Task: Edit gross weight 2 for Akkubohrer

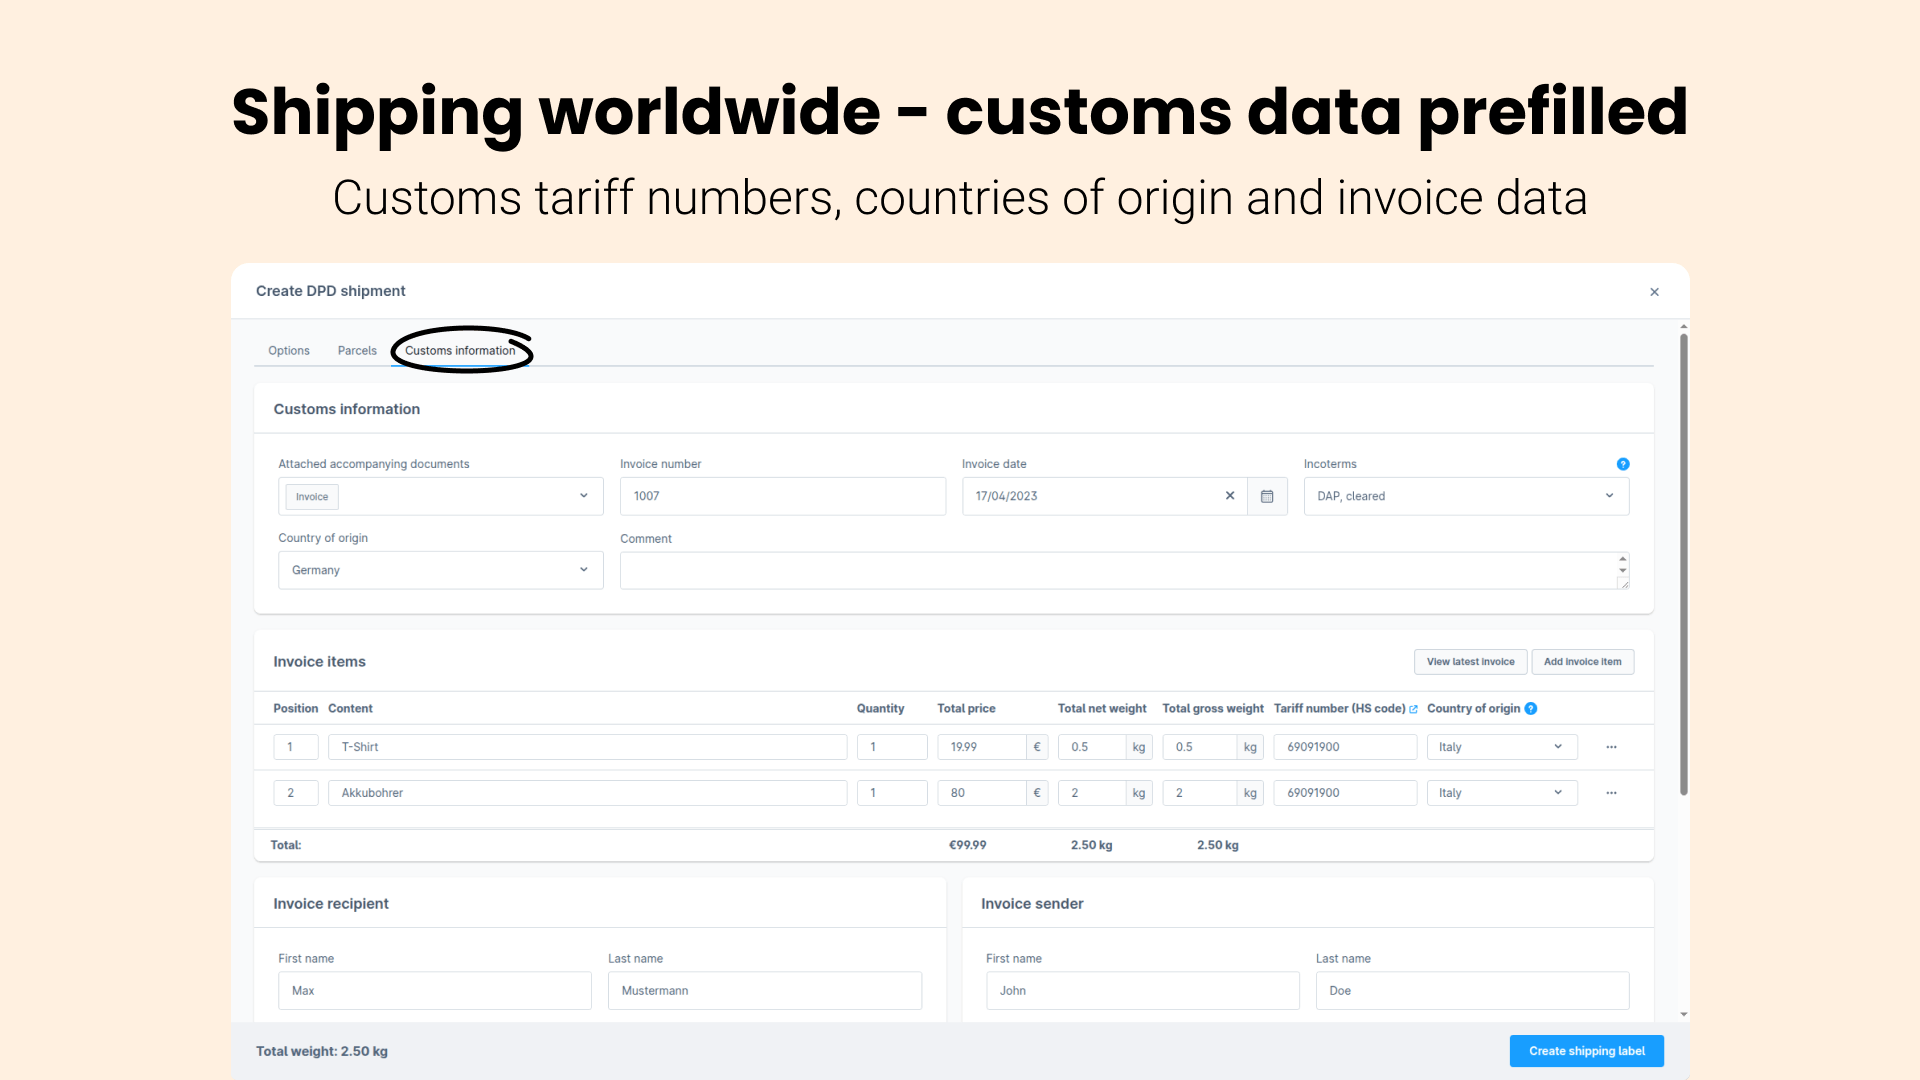Action: click(x=1199, y=793)
